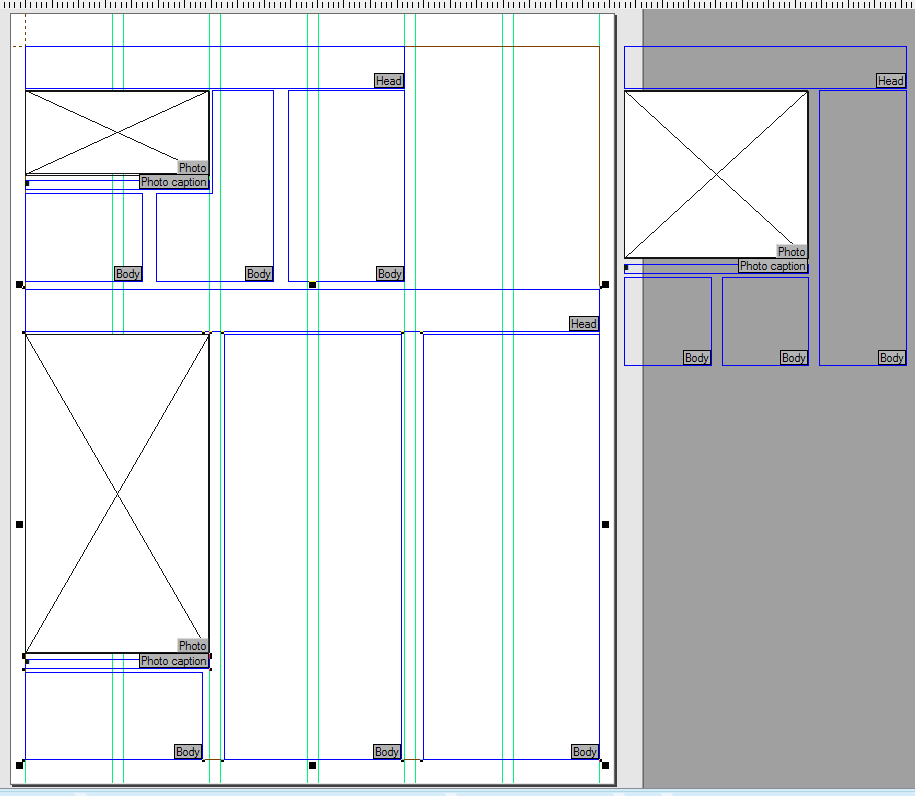The height and width of the screenshot is (796, 915).
Task: Click the Photo caption label under small photo
Action: pos(174,182)
